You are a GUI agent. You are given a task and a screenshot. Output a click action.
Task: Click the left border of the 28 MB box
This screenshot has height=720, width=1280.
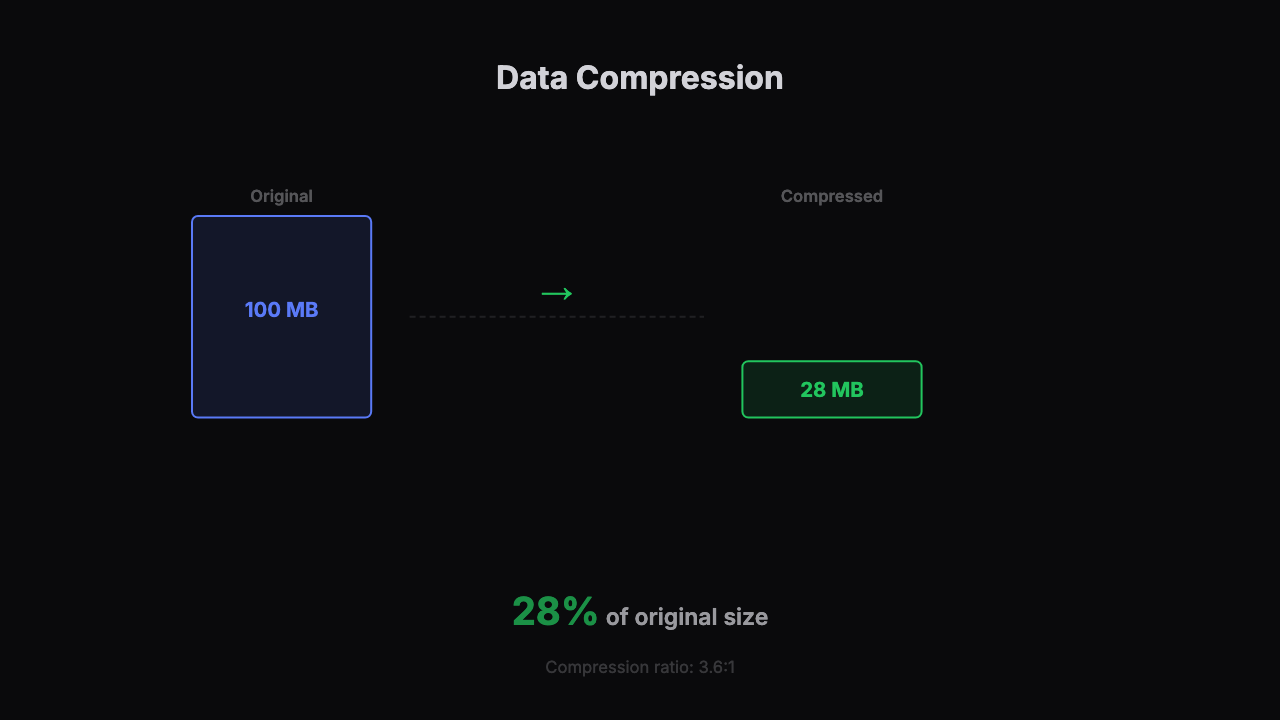[742, 389]
